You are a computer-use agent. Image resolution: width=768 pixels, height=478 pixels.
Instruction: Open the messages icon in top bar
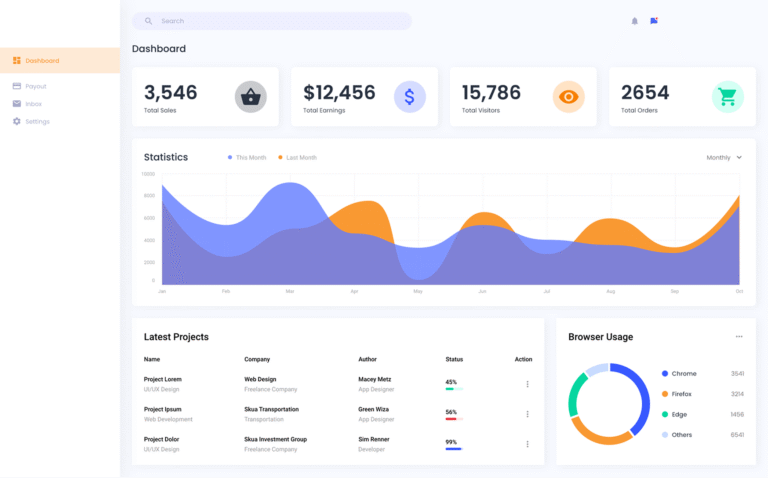pyautogui.click(x=654, y=21)
